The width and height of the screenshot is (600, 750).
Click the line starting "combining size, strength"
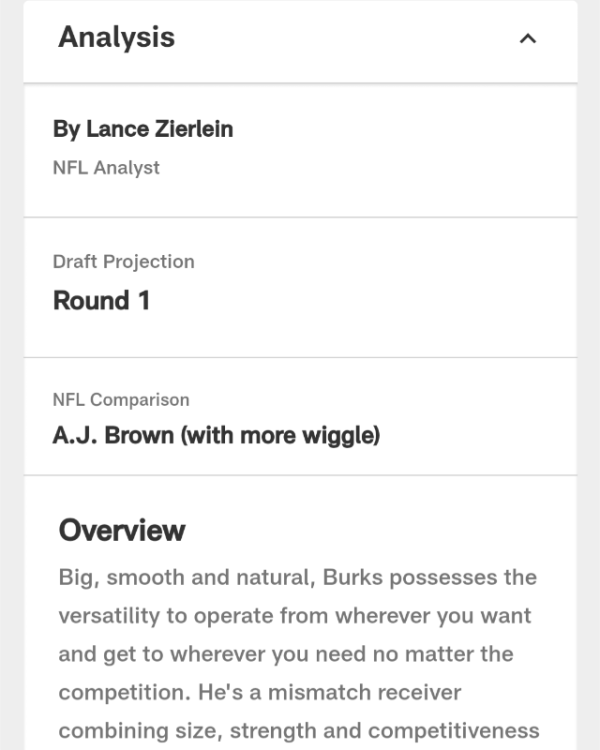tap(298, 730)
